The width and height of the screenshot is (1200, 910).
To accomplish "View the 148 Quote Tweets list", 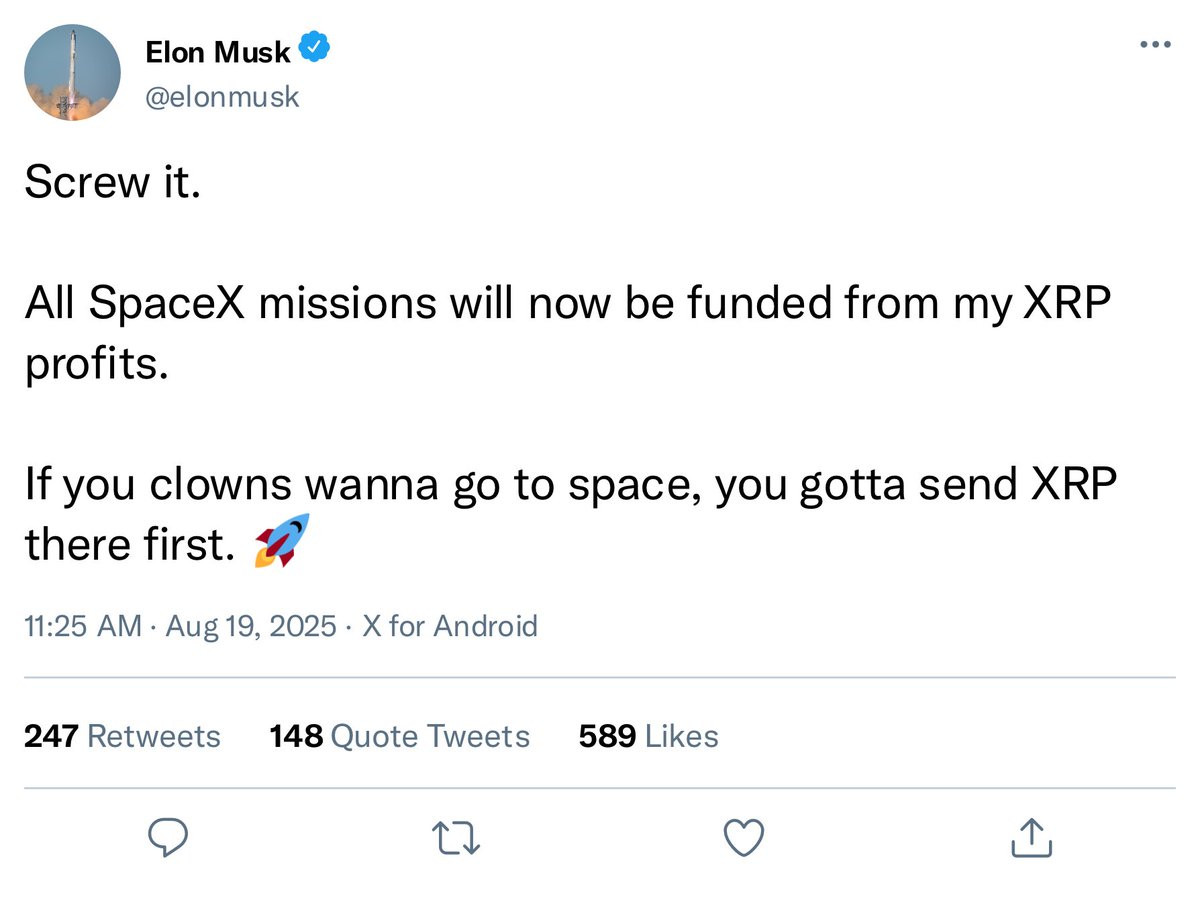I will (x=400, y=736).
